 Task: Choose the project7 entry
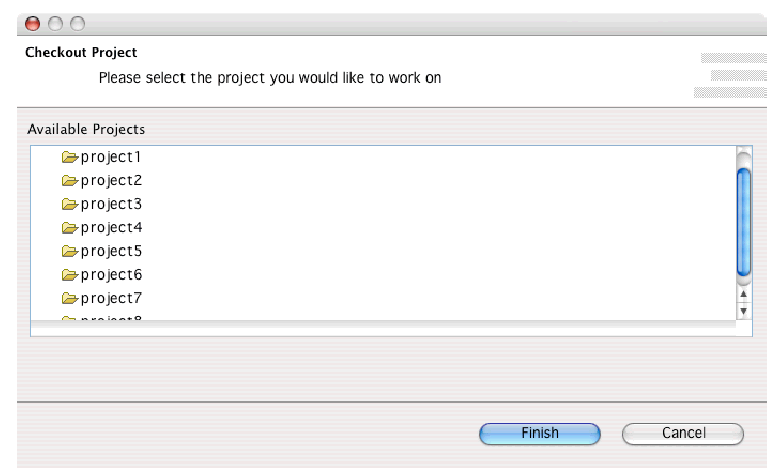[112, 297]
